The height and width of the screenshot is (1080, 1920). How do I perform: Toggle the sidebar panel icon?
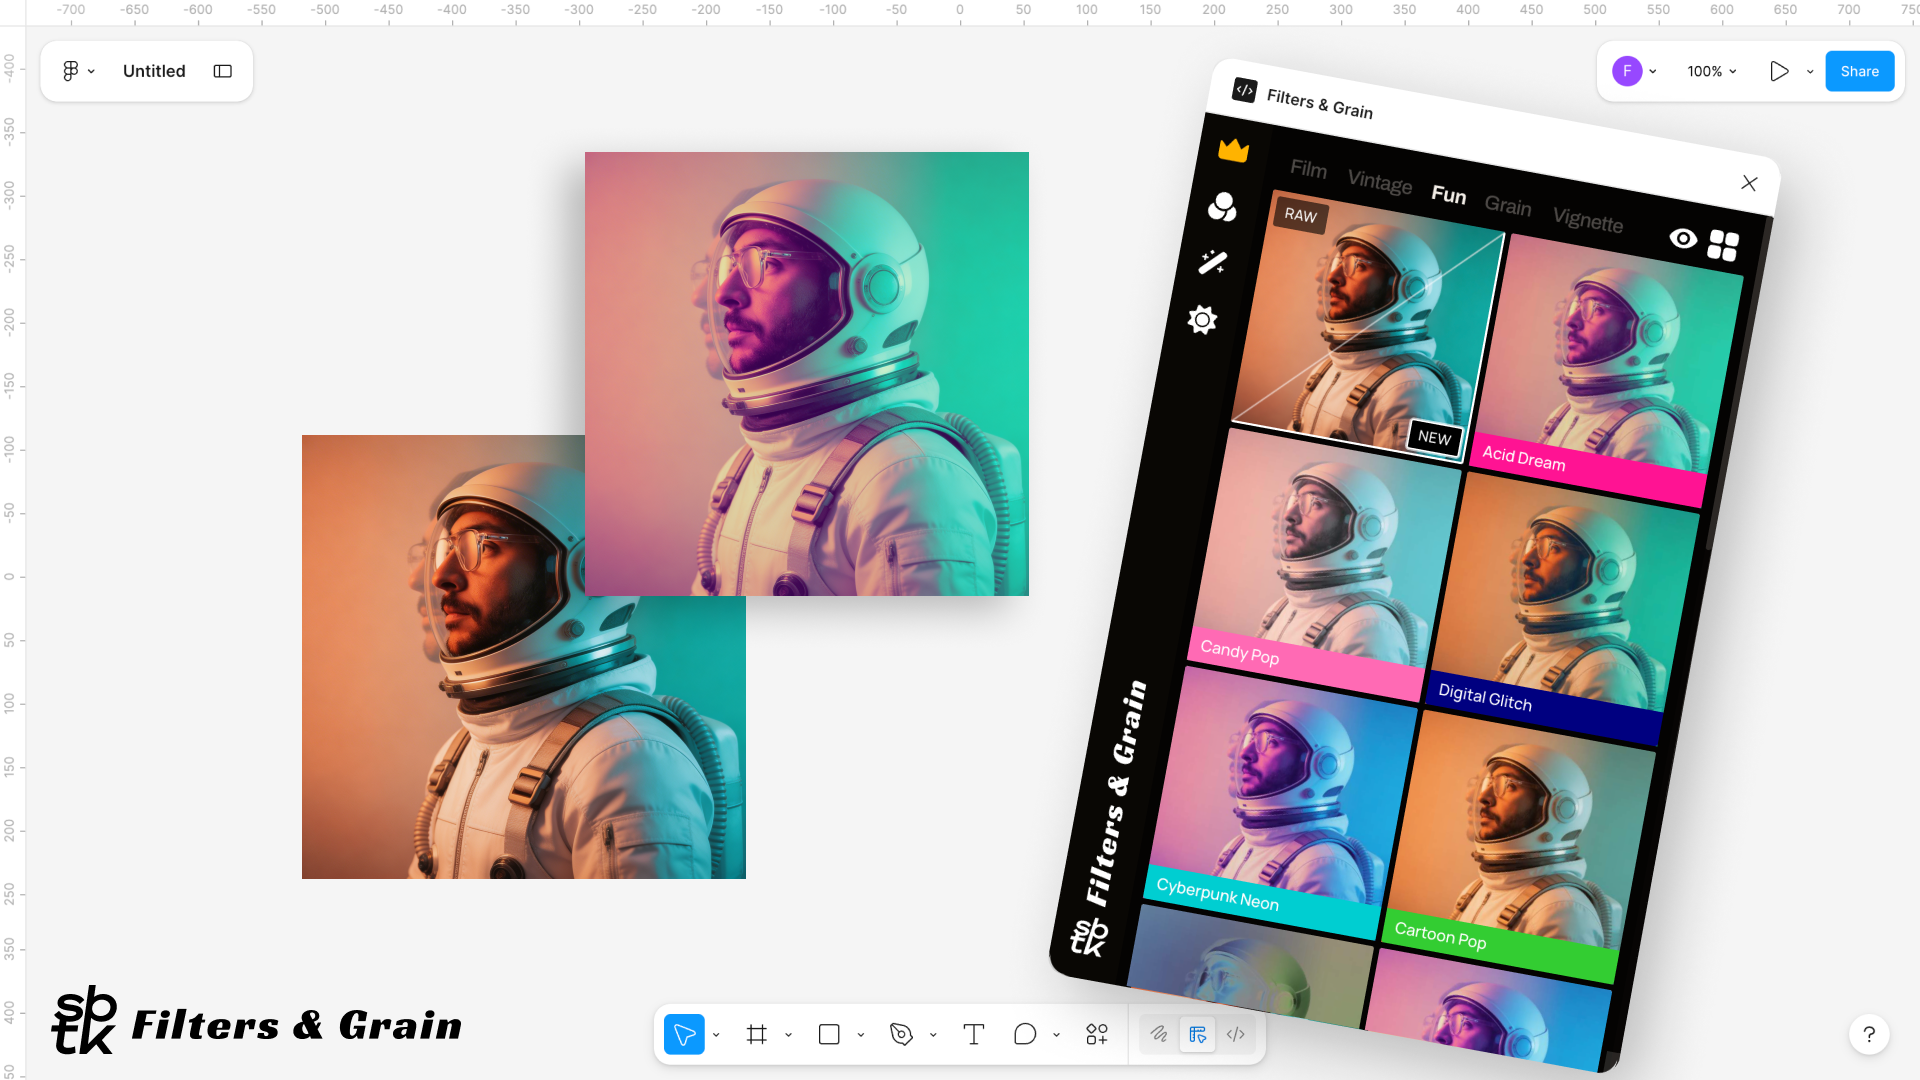click(x=223, y=71)
